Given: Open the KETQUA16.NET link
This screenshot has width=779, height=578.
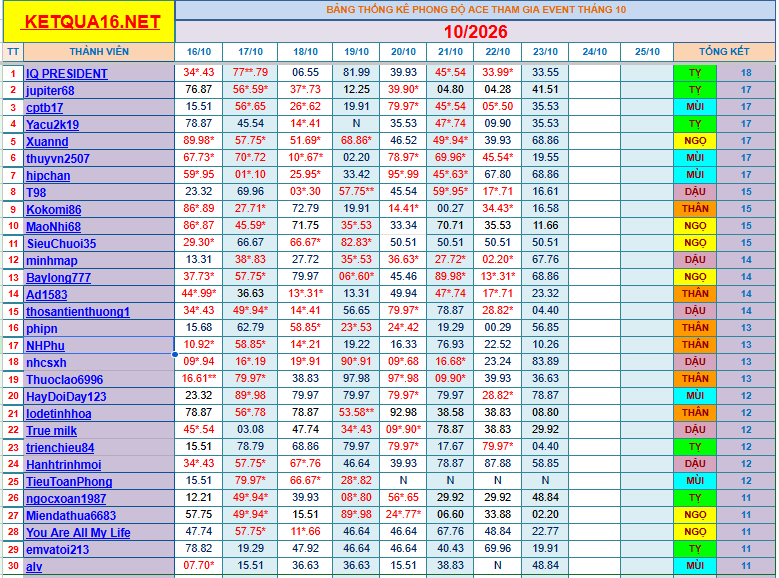Looking at the screenshot, I should coord(92,22).
